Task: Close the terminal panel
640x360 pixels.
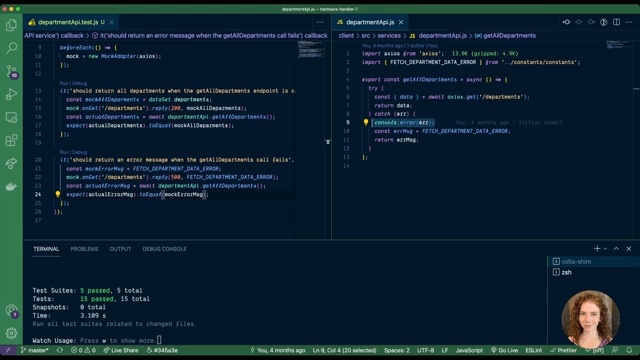Action: (x=629, y=249)
